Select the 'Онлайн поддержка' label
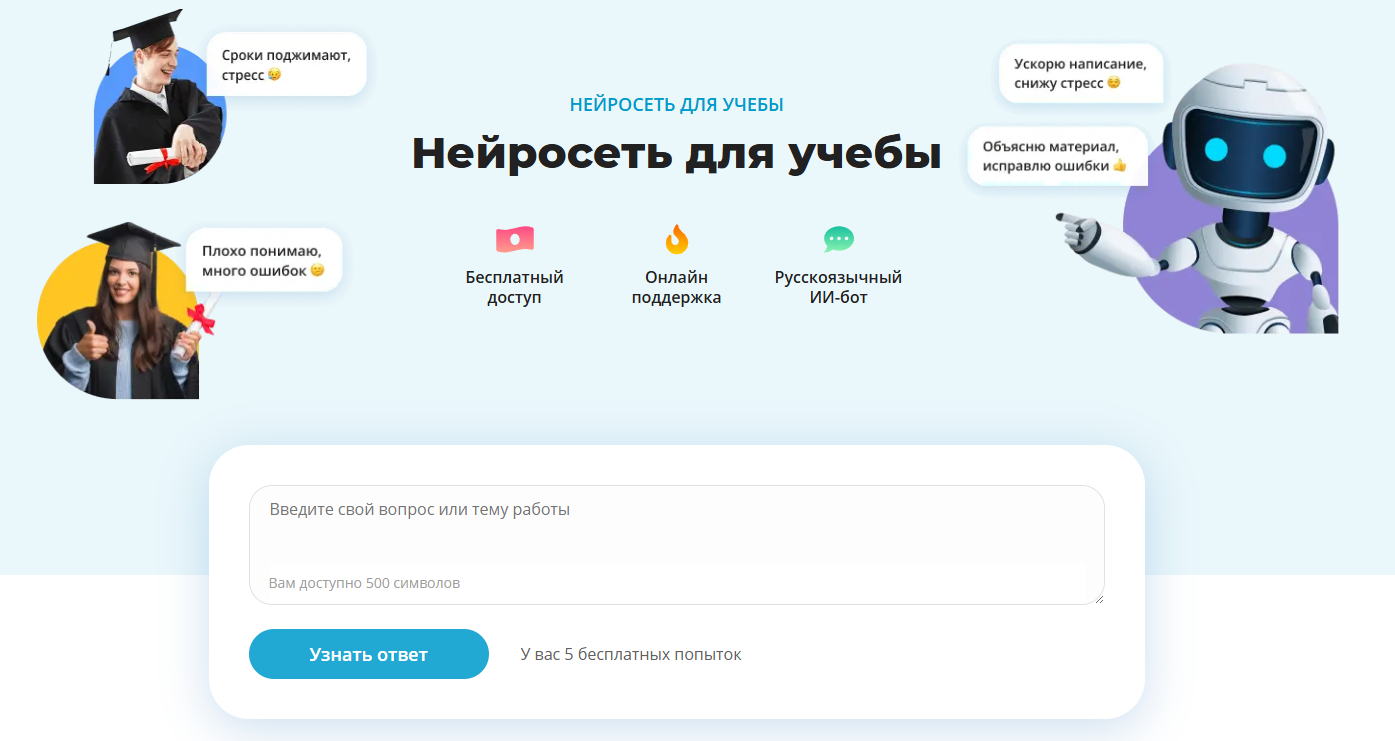Image resolution: width=1395 pixels, height=741 pixels. pos(676,287)
